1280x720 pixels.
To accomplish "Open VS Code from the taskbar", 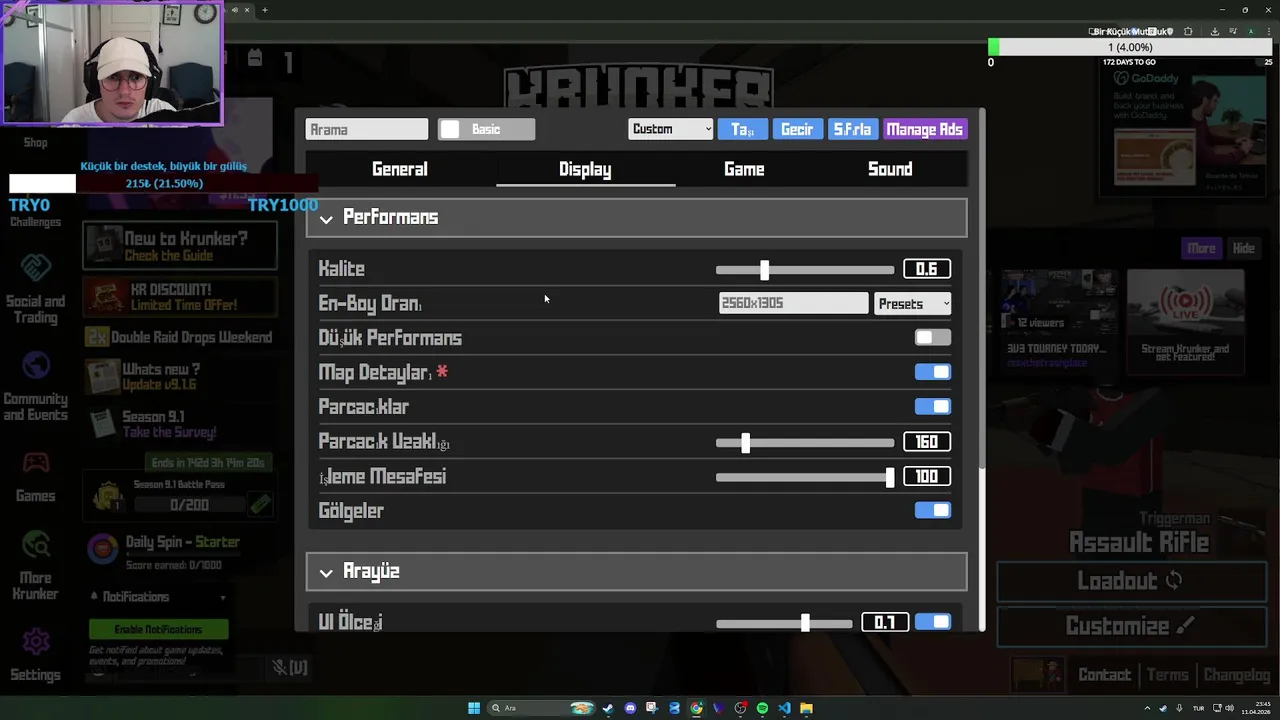I will tap(784, 708).
